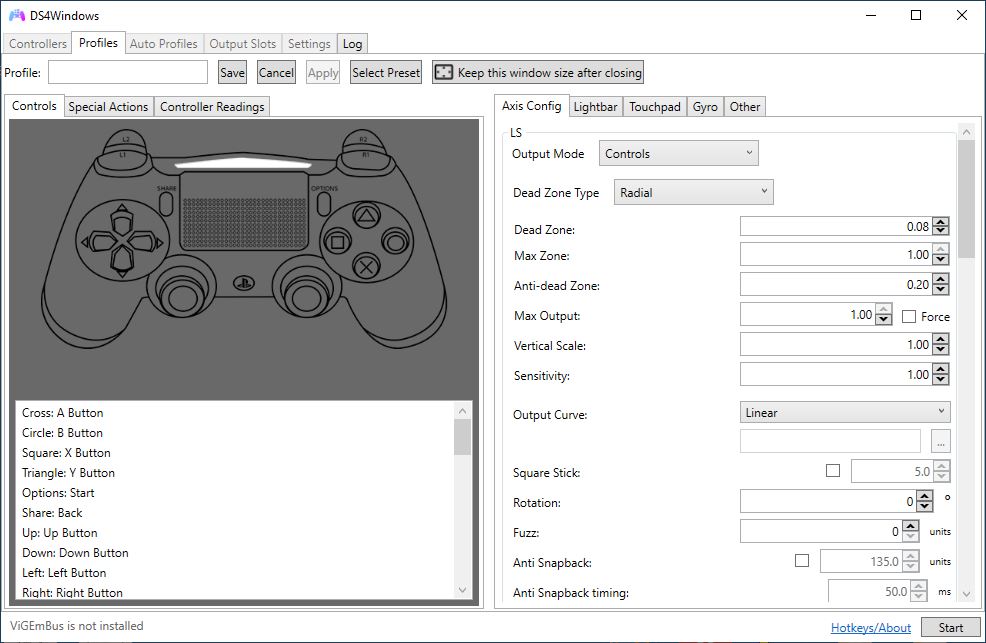Select the D-pad Down arrow on controller

[121, 263]
